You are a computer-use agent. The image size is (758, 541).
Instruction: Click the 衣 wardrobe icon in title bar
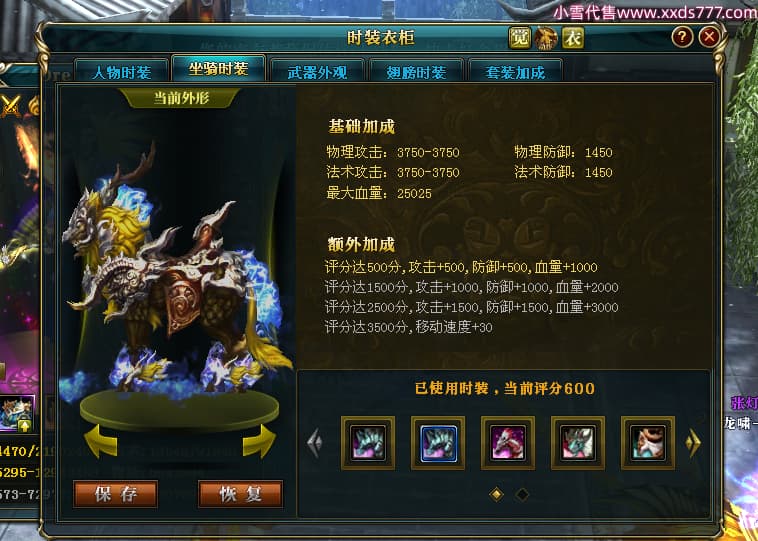pyautogui.click(x=573, y=38)
